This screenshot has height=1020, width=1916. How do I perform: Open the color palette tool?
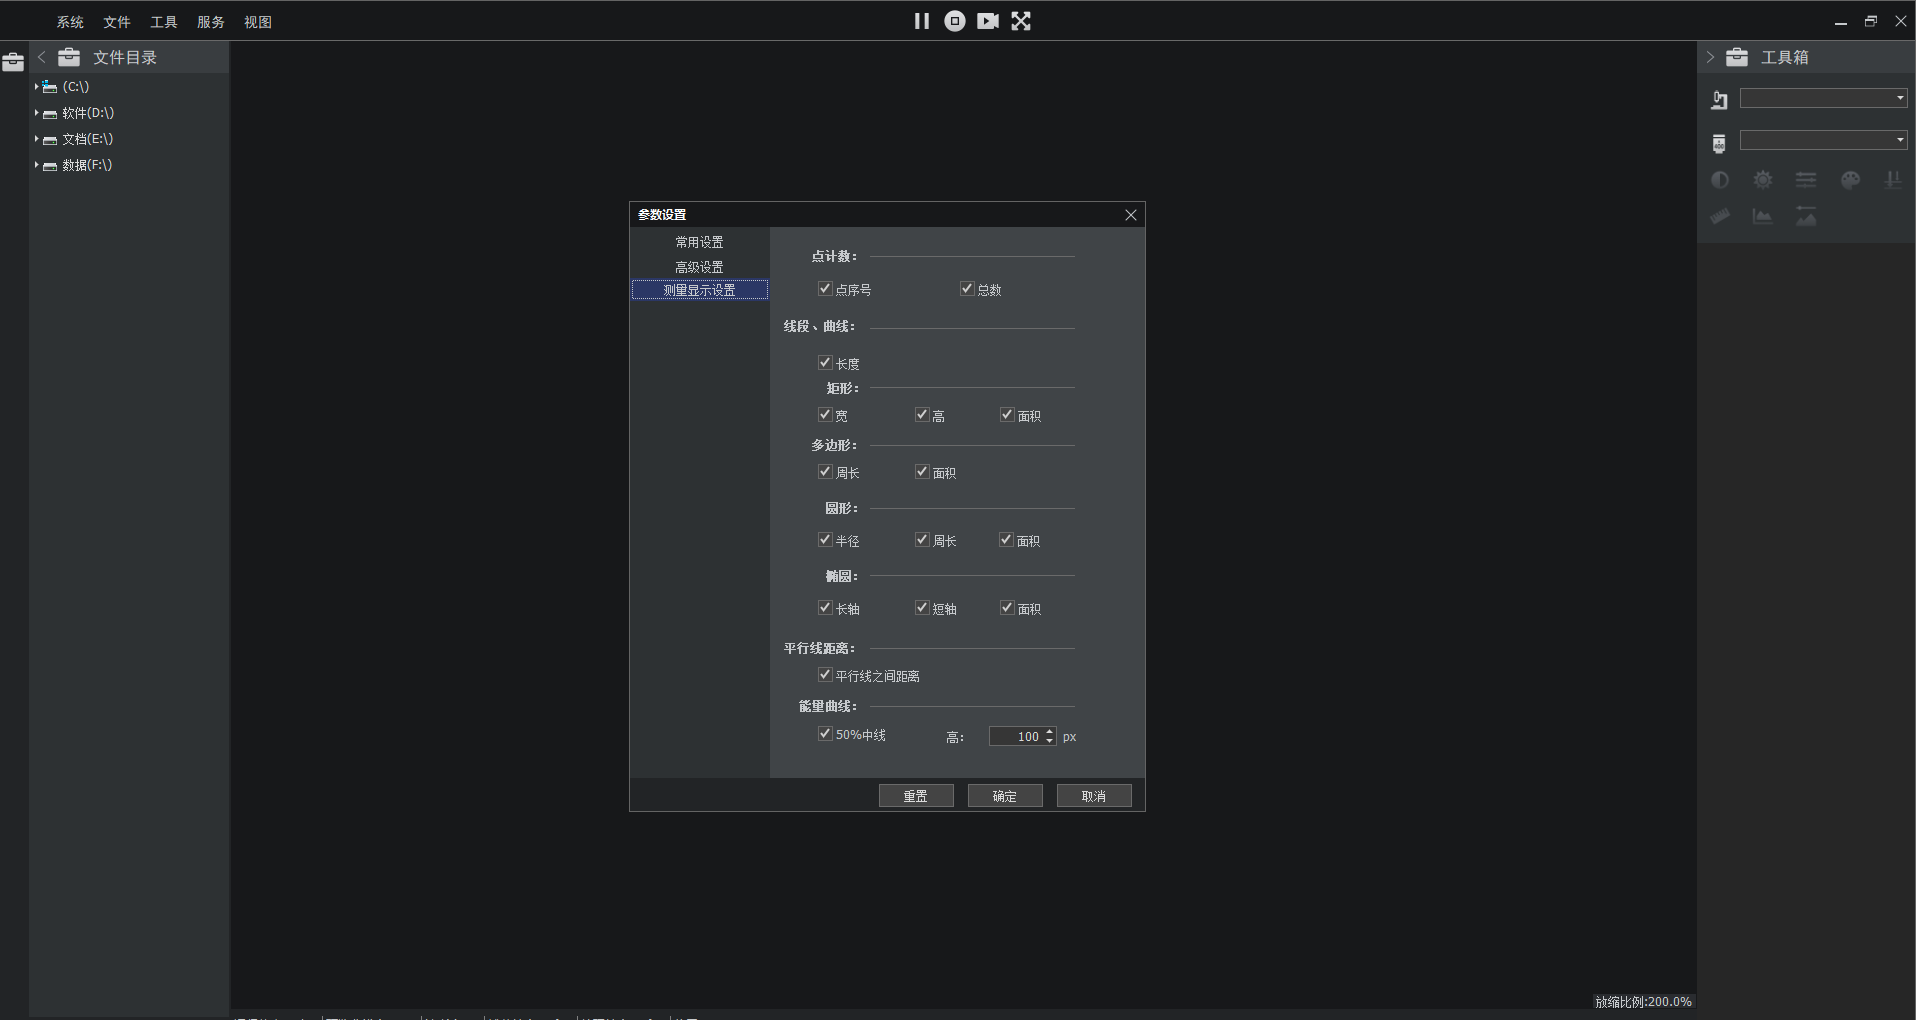[1851, 180]
